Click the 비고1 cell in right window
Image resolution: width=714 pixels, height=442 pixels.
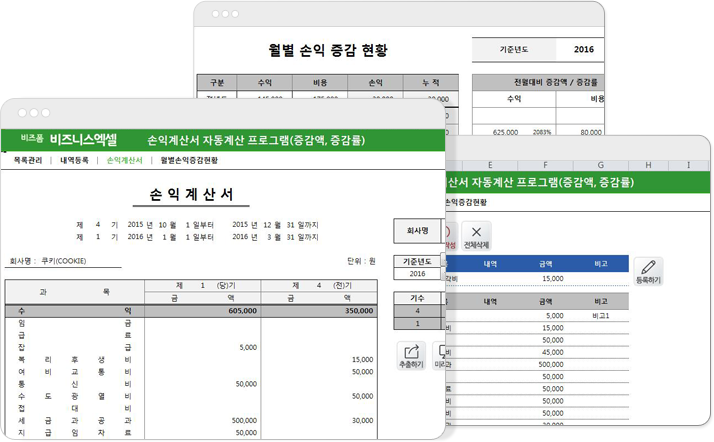[601, 315]
